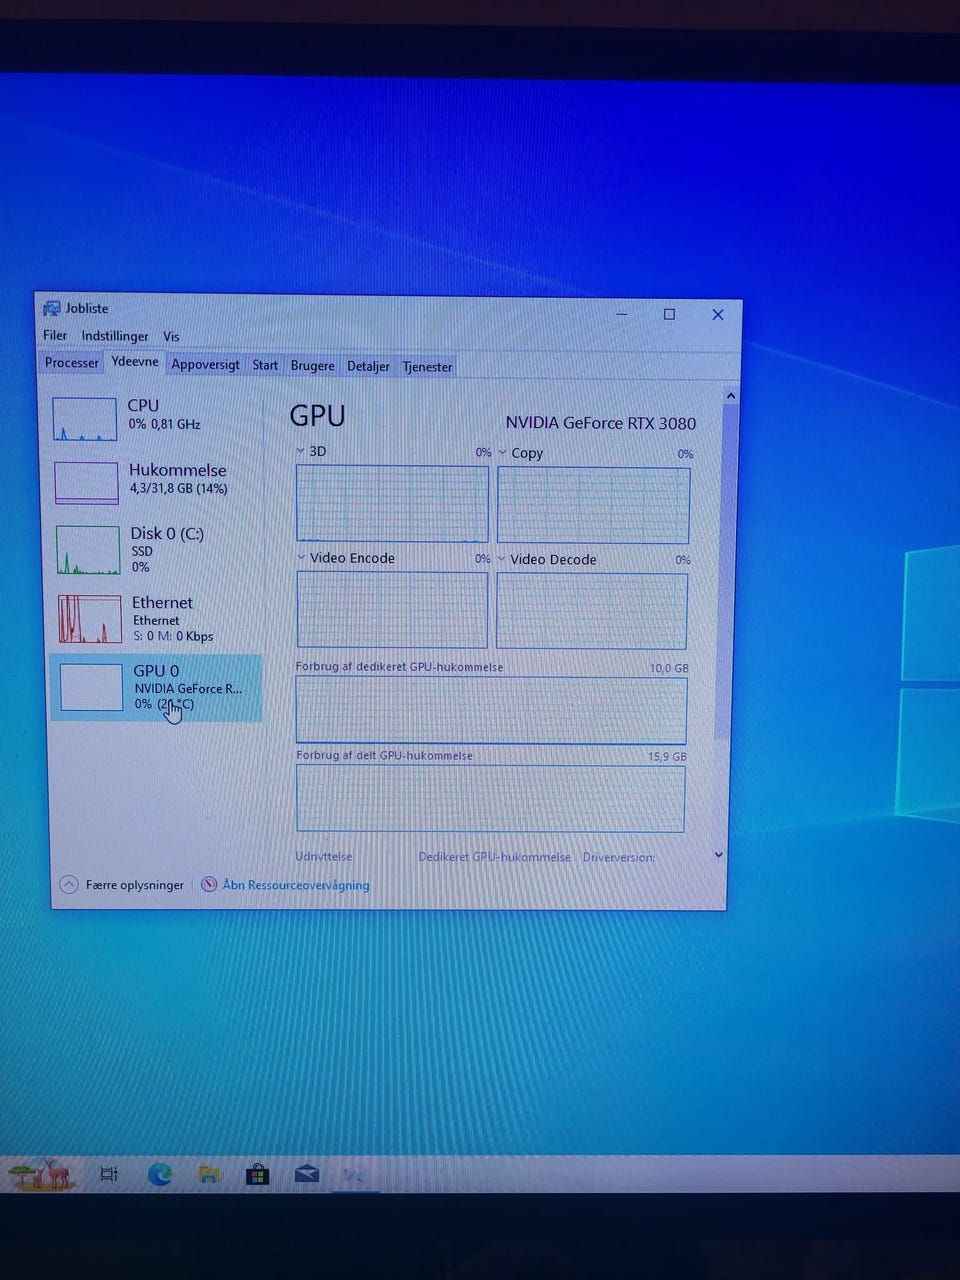Screen dimensions: 960x1280
Task: Switch to the Brugere tab
Action: [x=312, y=366]
